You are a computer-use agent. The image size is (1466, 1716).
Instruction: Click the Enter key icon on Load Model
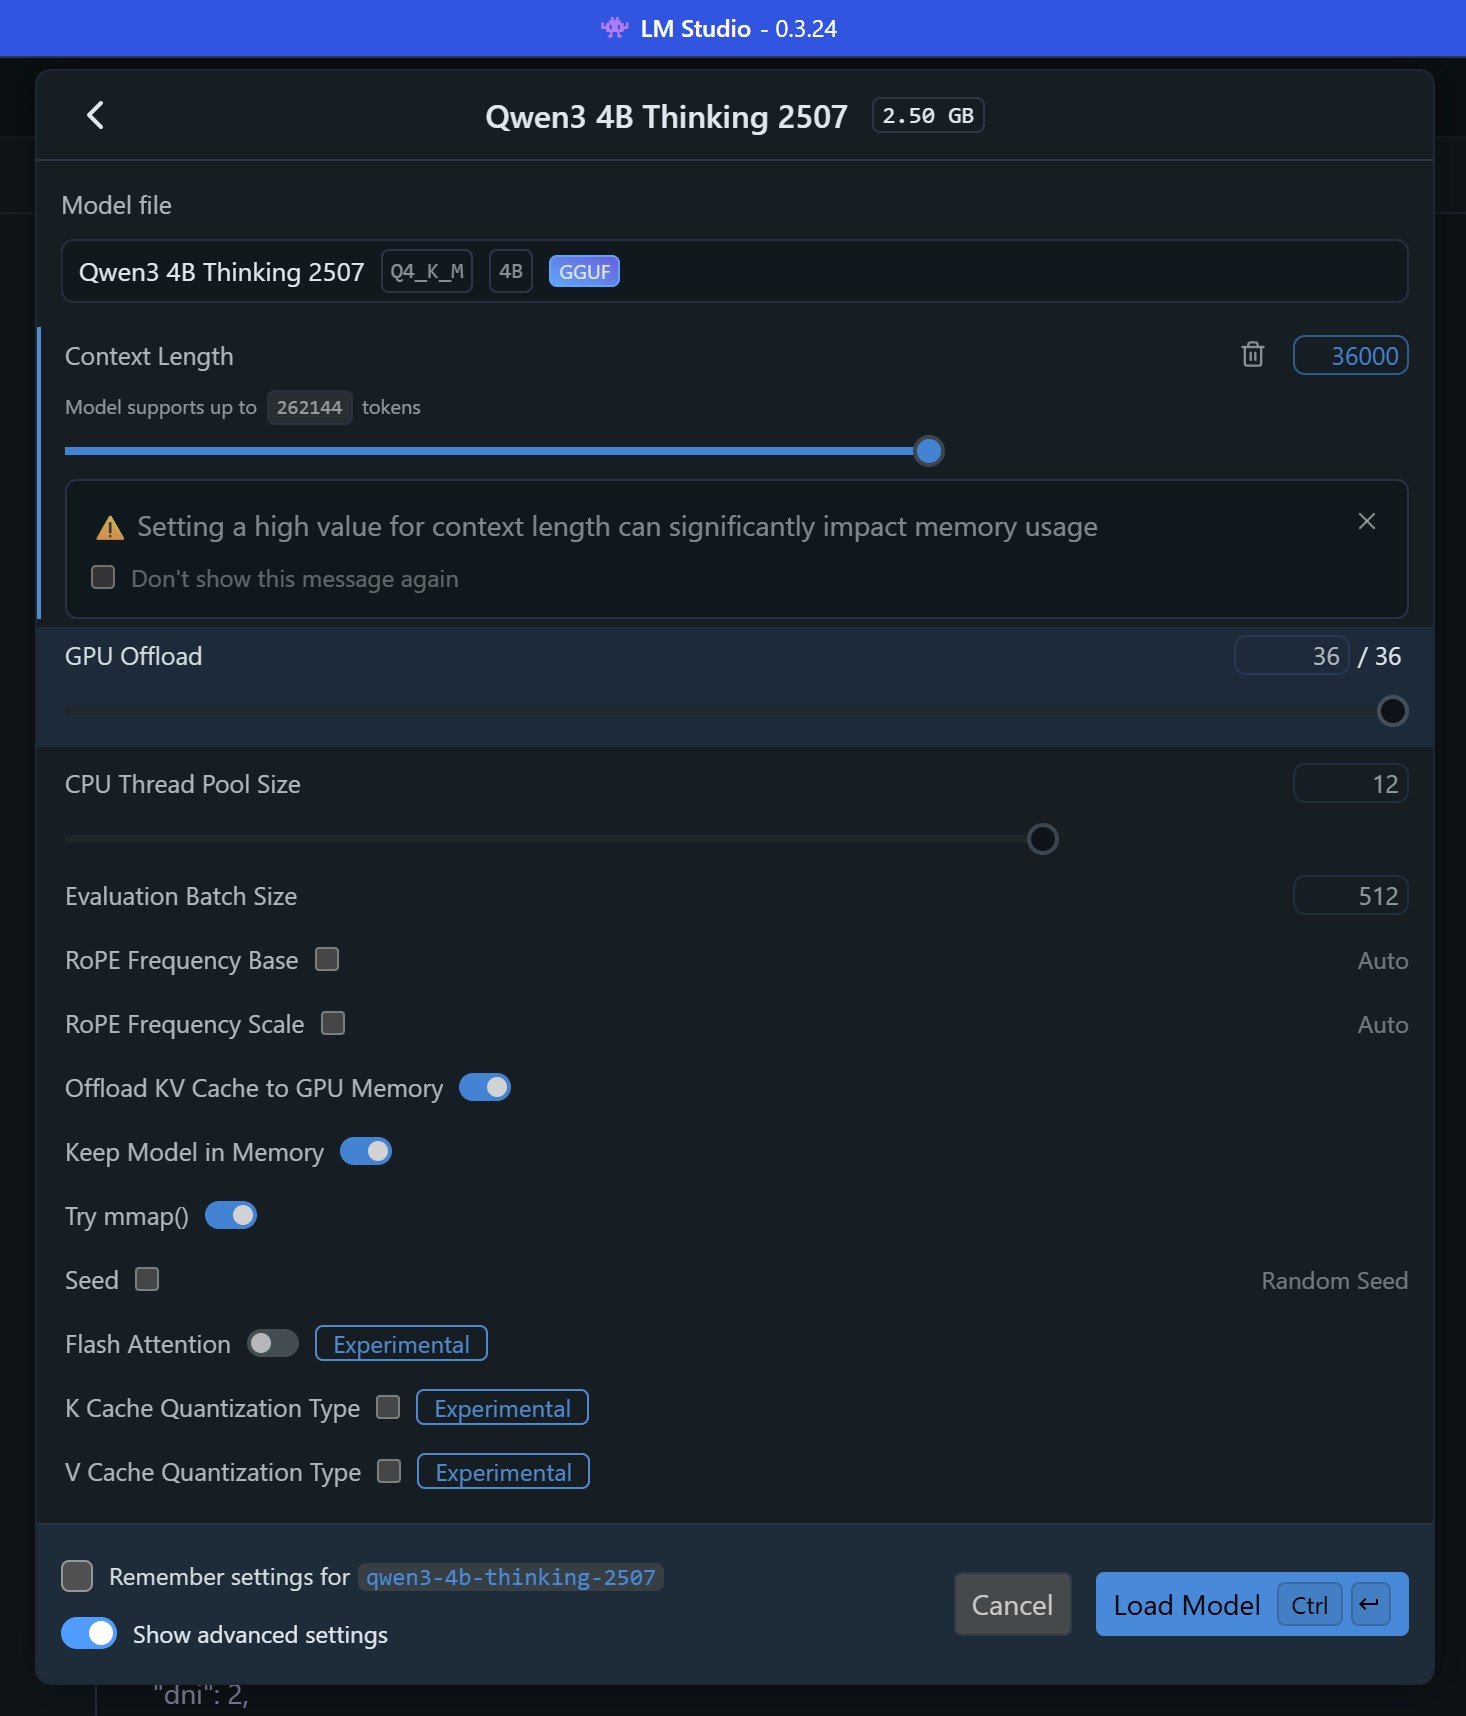pos(1370,1604)
